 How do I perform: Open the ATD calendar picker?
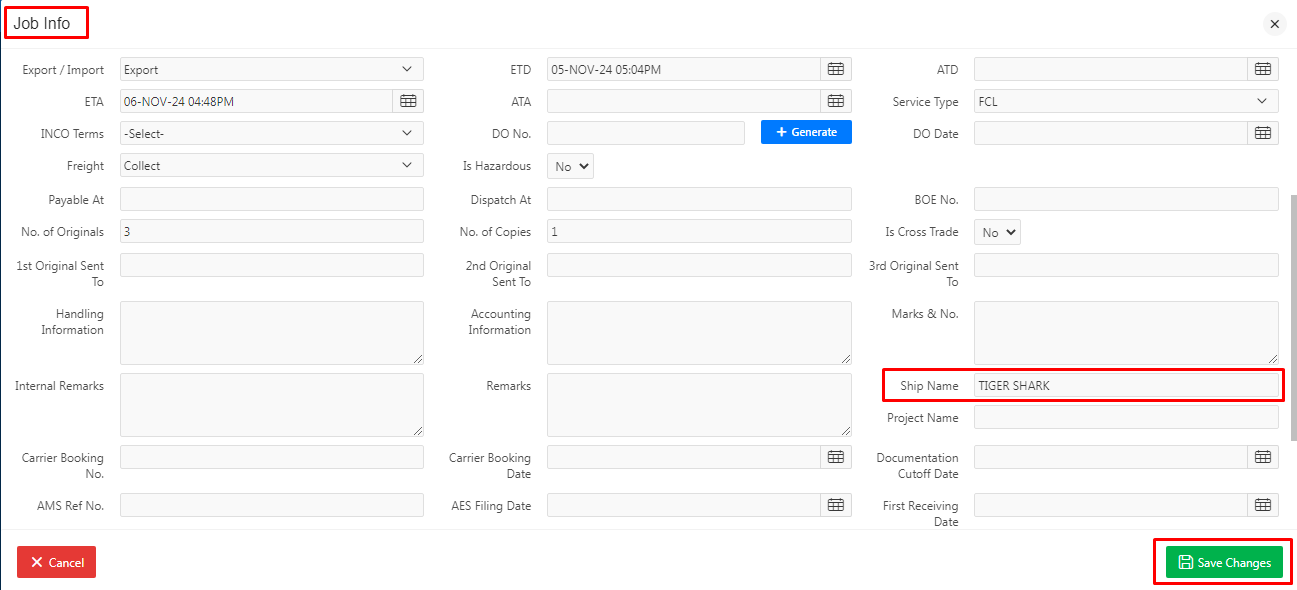[1263, 69]
